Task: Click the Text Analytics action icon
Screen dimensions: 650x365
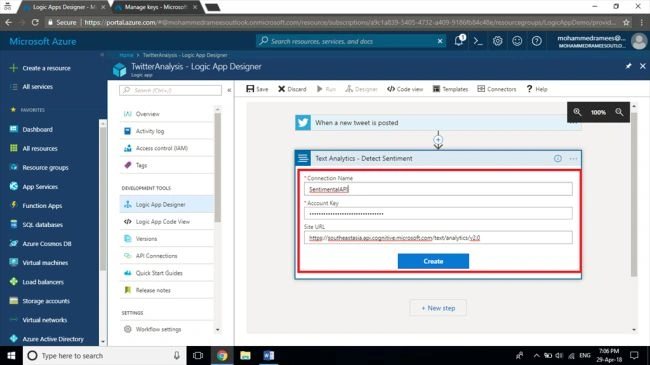Action: 303,158
